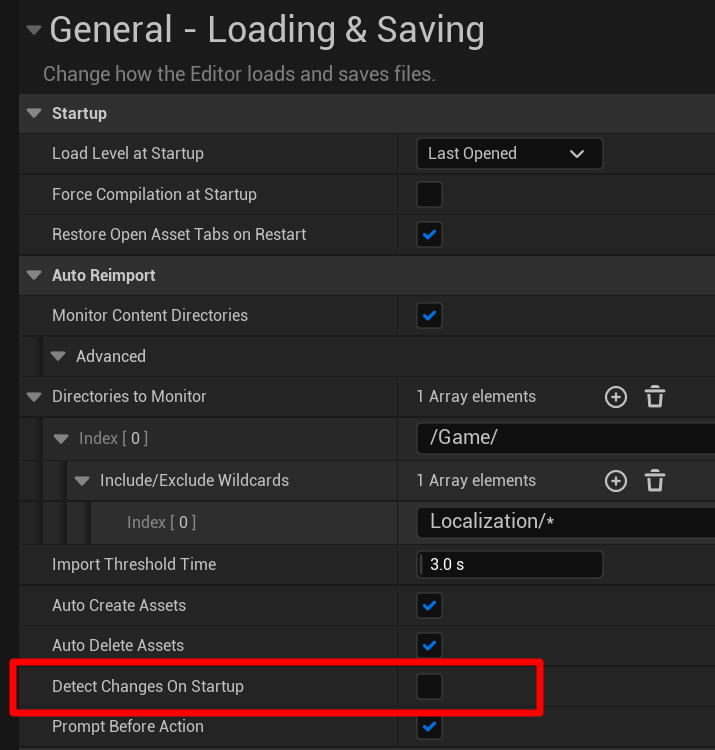Click wildcard 'Index [ 0 ]' label beside Localization/*
This screenshot has width=715, height=750.
[x=161, y=522]
